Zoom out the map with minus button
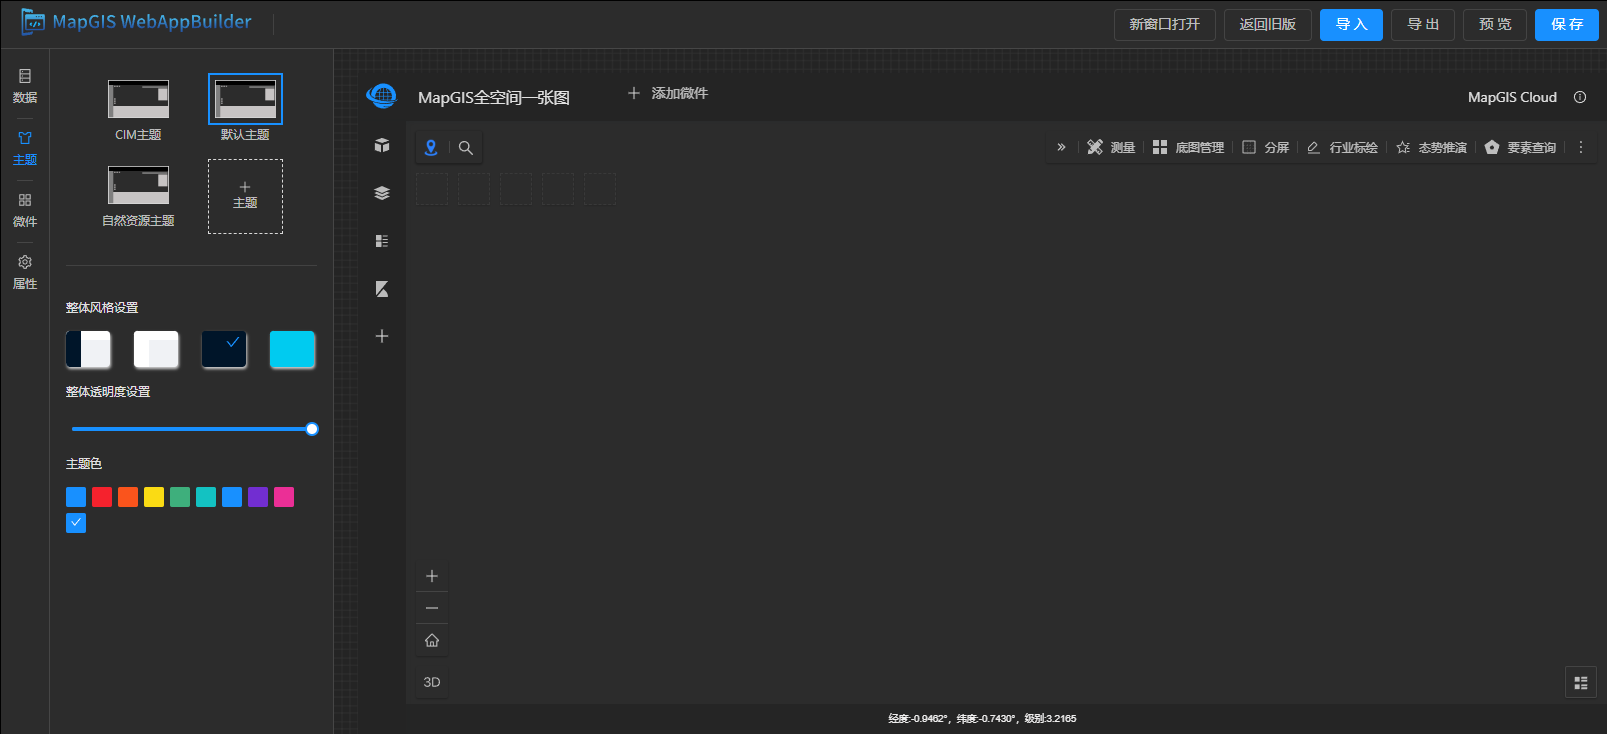Image resolution: width=1607 pixels, height=734 pixels. [432, 608]
